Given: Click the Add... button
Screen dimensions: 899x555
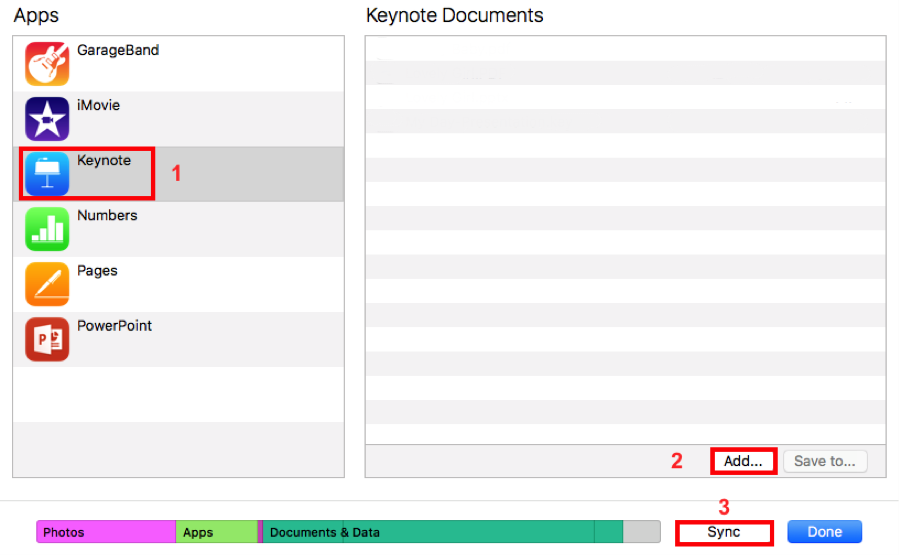Looking at the screenshot, I should [x=743, y=461].
